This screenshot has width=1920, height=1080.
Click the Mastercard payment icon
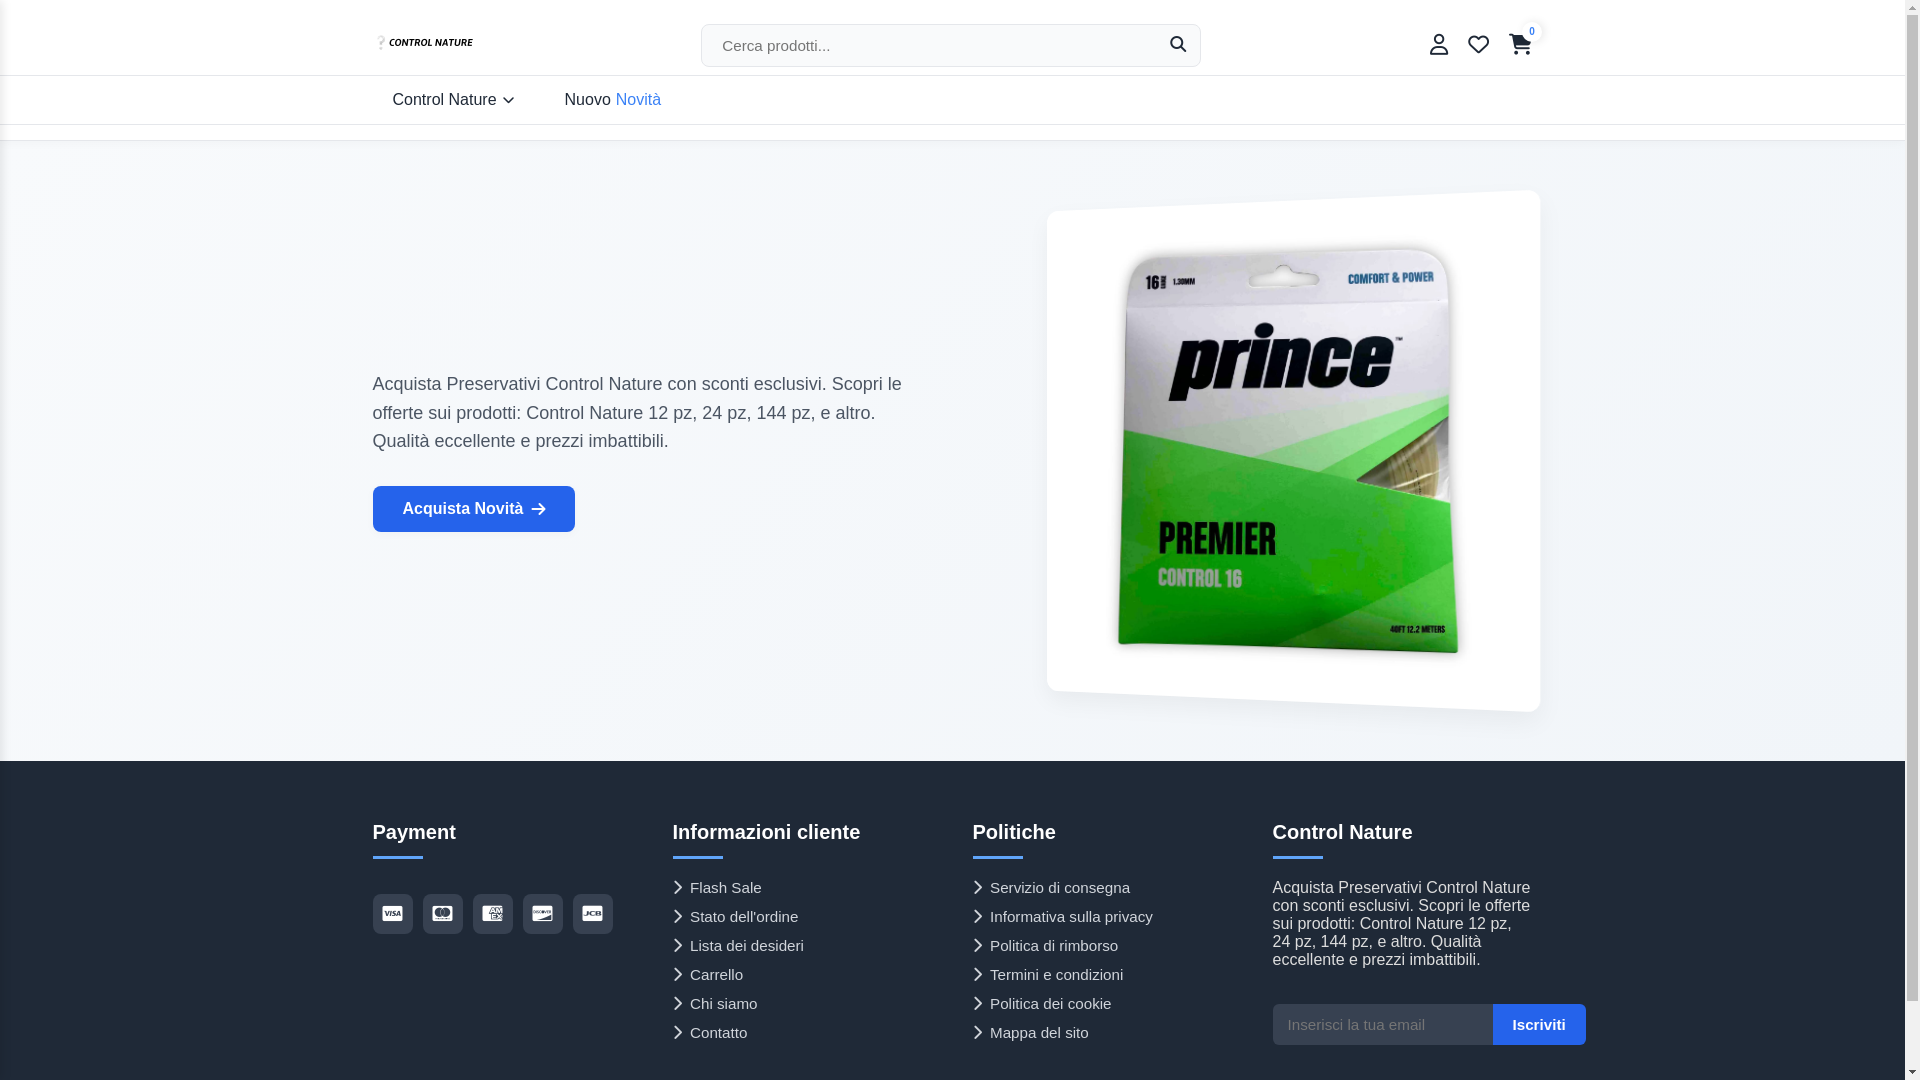point(442,914)
